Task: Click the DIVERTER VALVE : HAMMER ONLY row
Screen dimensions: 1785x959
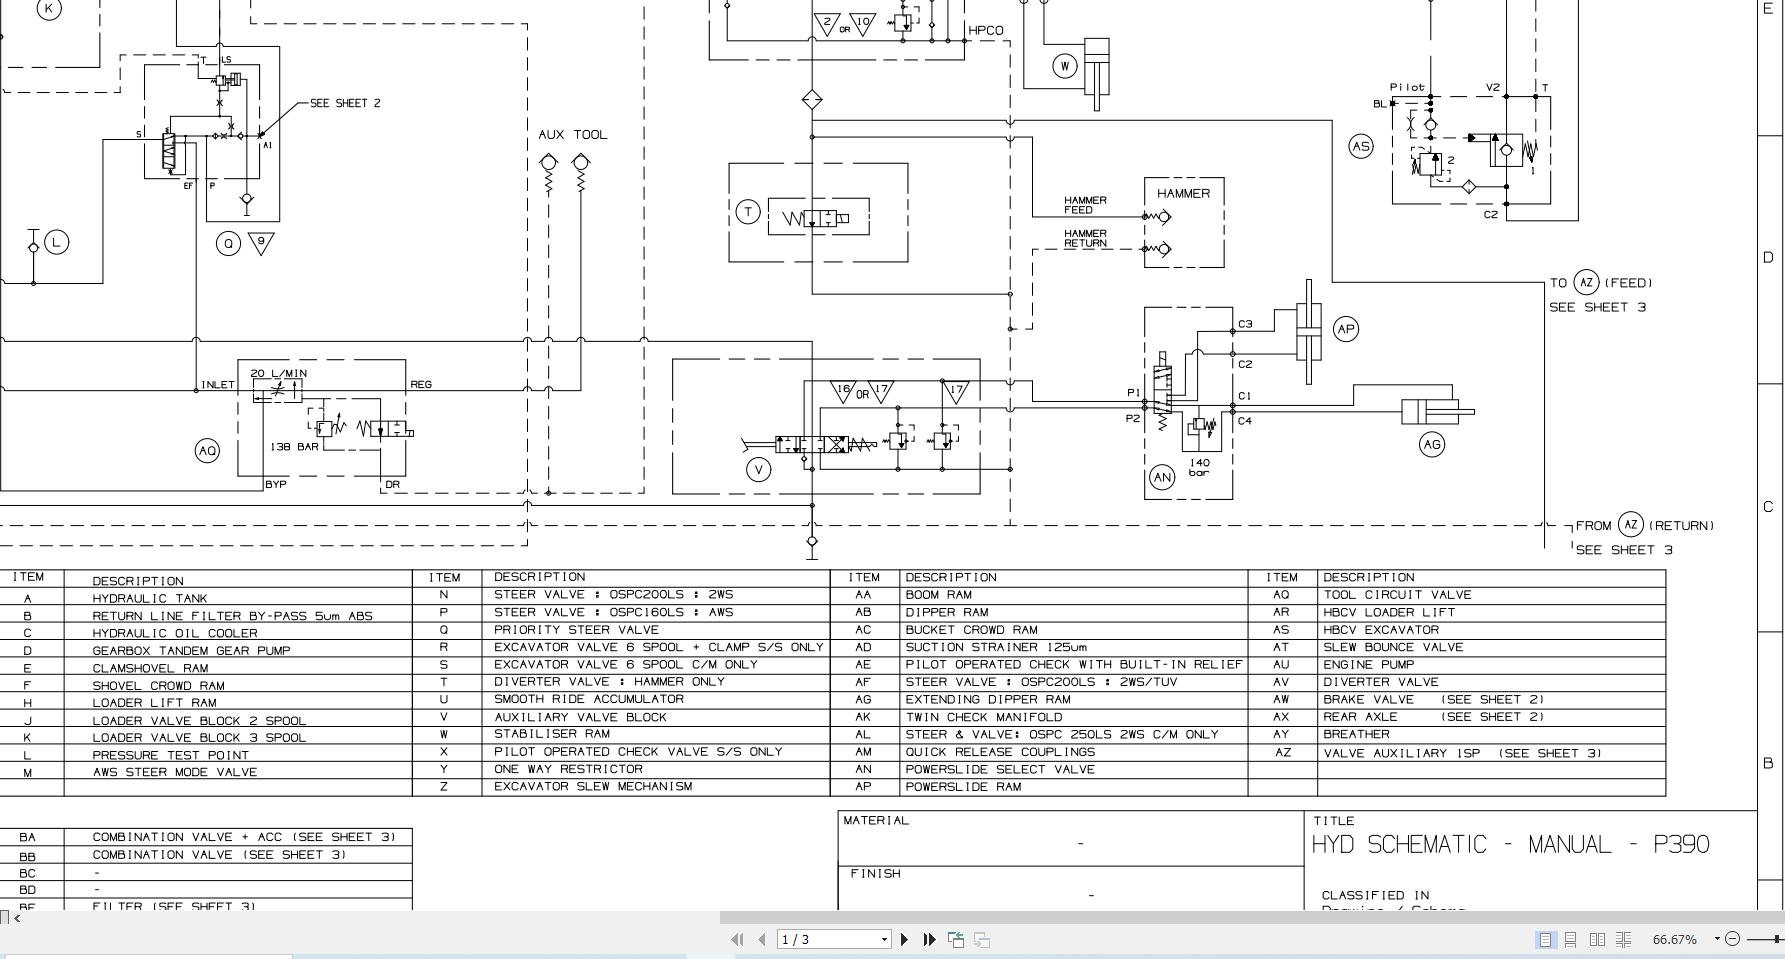Action: [622, 682]
